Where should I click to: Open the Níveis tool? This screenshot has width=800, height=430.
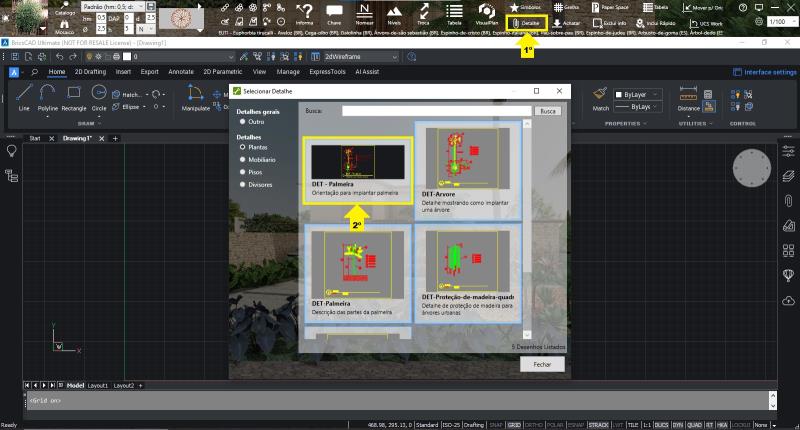point(395,14)
